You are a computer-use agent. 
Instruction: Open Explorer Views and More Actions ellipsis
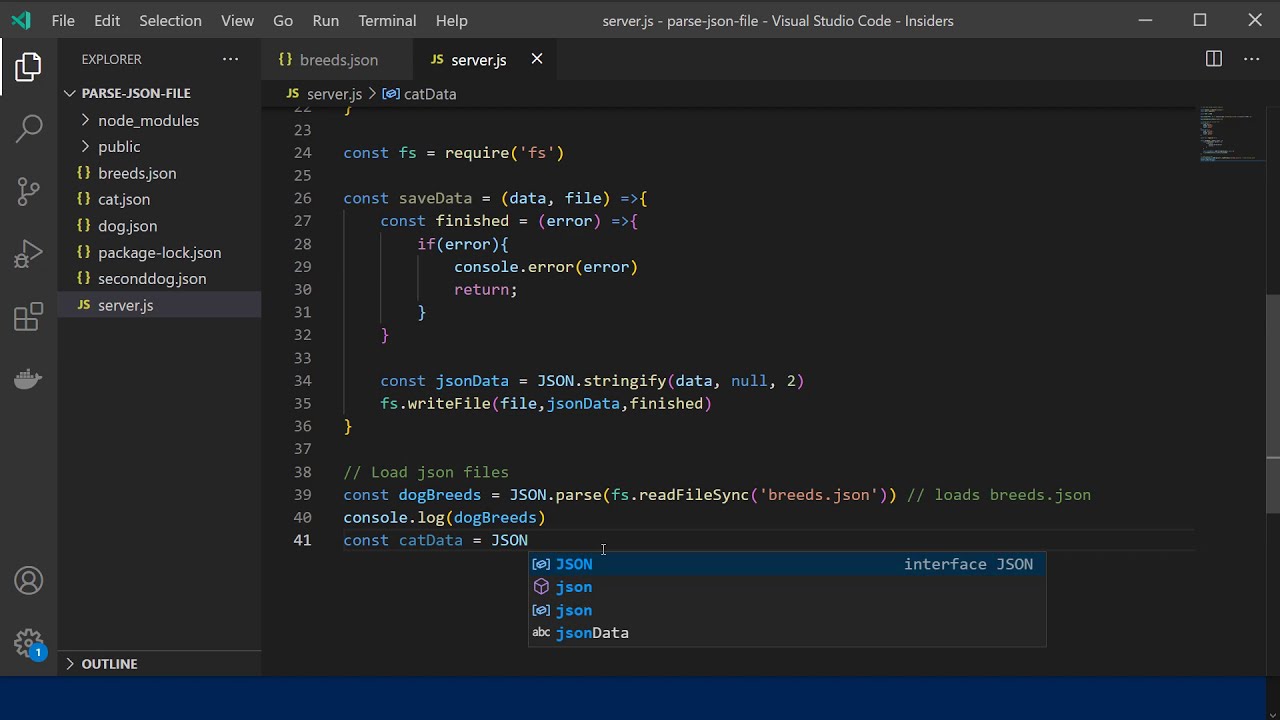[x=230, y=59]
